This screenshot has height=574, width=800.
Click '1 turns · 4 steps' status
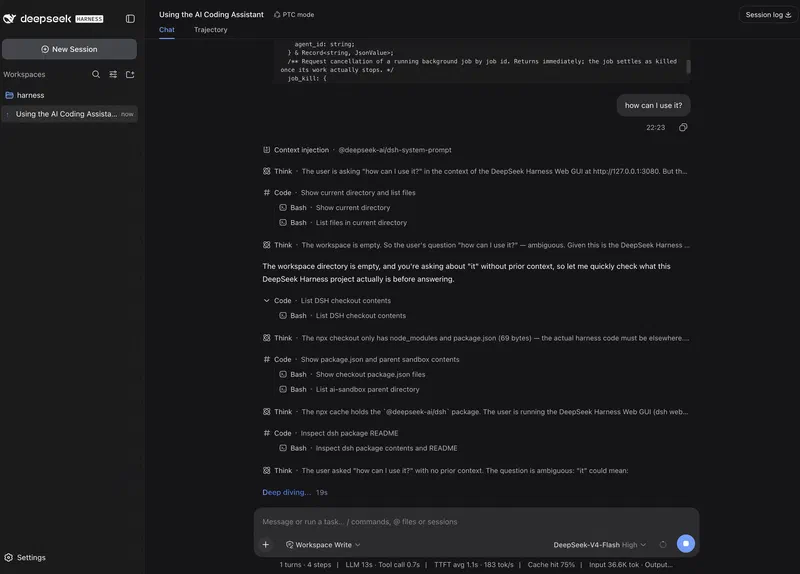point(305,565)
